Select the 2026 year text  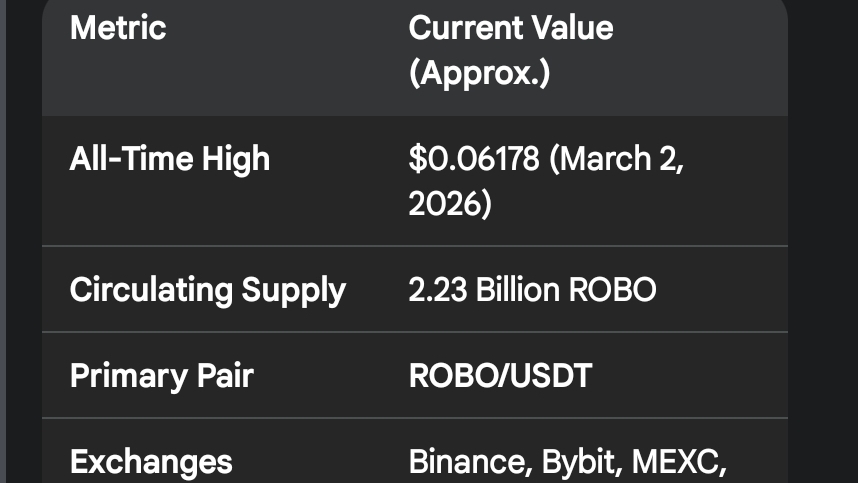pyautogui.click(x=448, y=204)
